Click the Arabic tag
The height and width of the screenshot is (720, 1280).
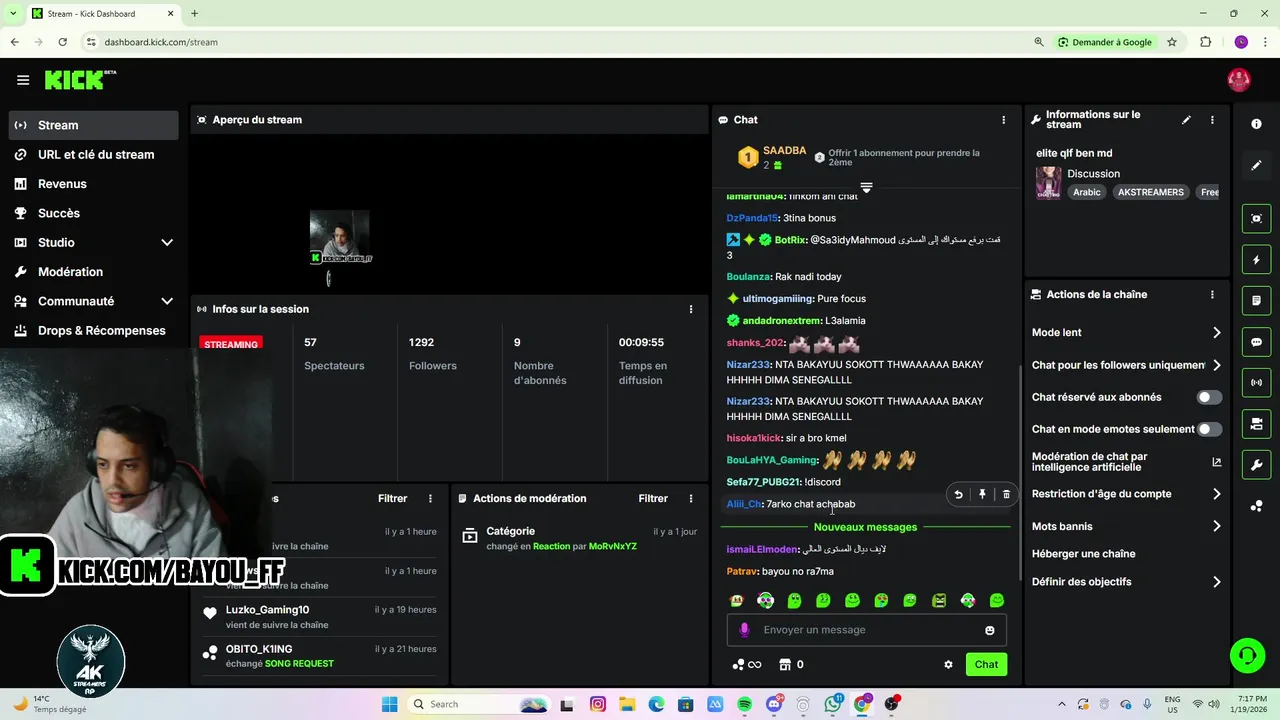pos(1086,192)
